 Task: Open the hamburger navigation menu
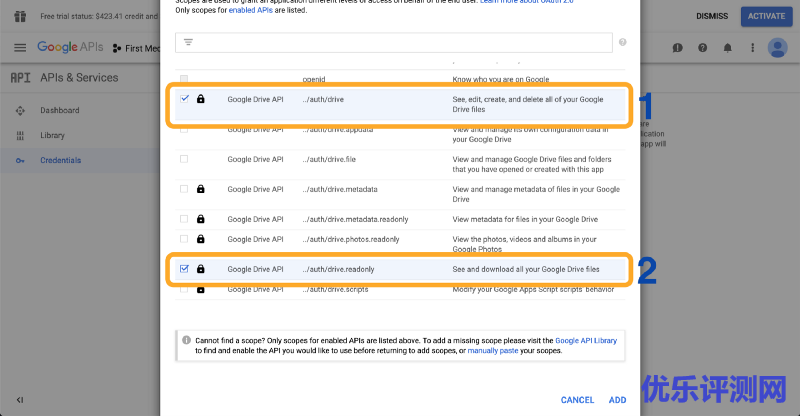click(20, 47)
